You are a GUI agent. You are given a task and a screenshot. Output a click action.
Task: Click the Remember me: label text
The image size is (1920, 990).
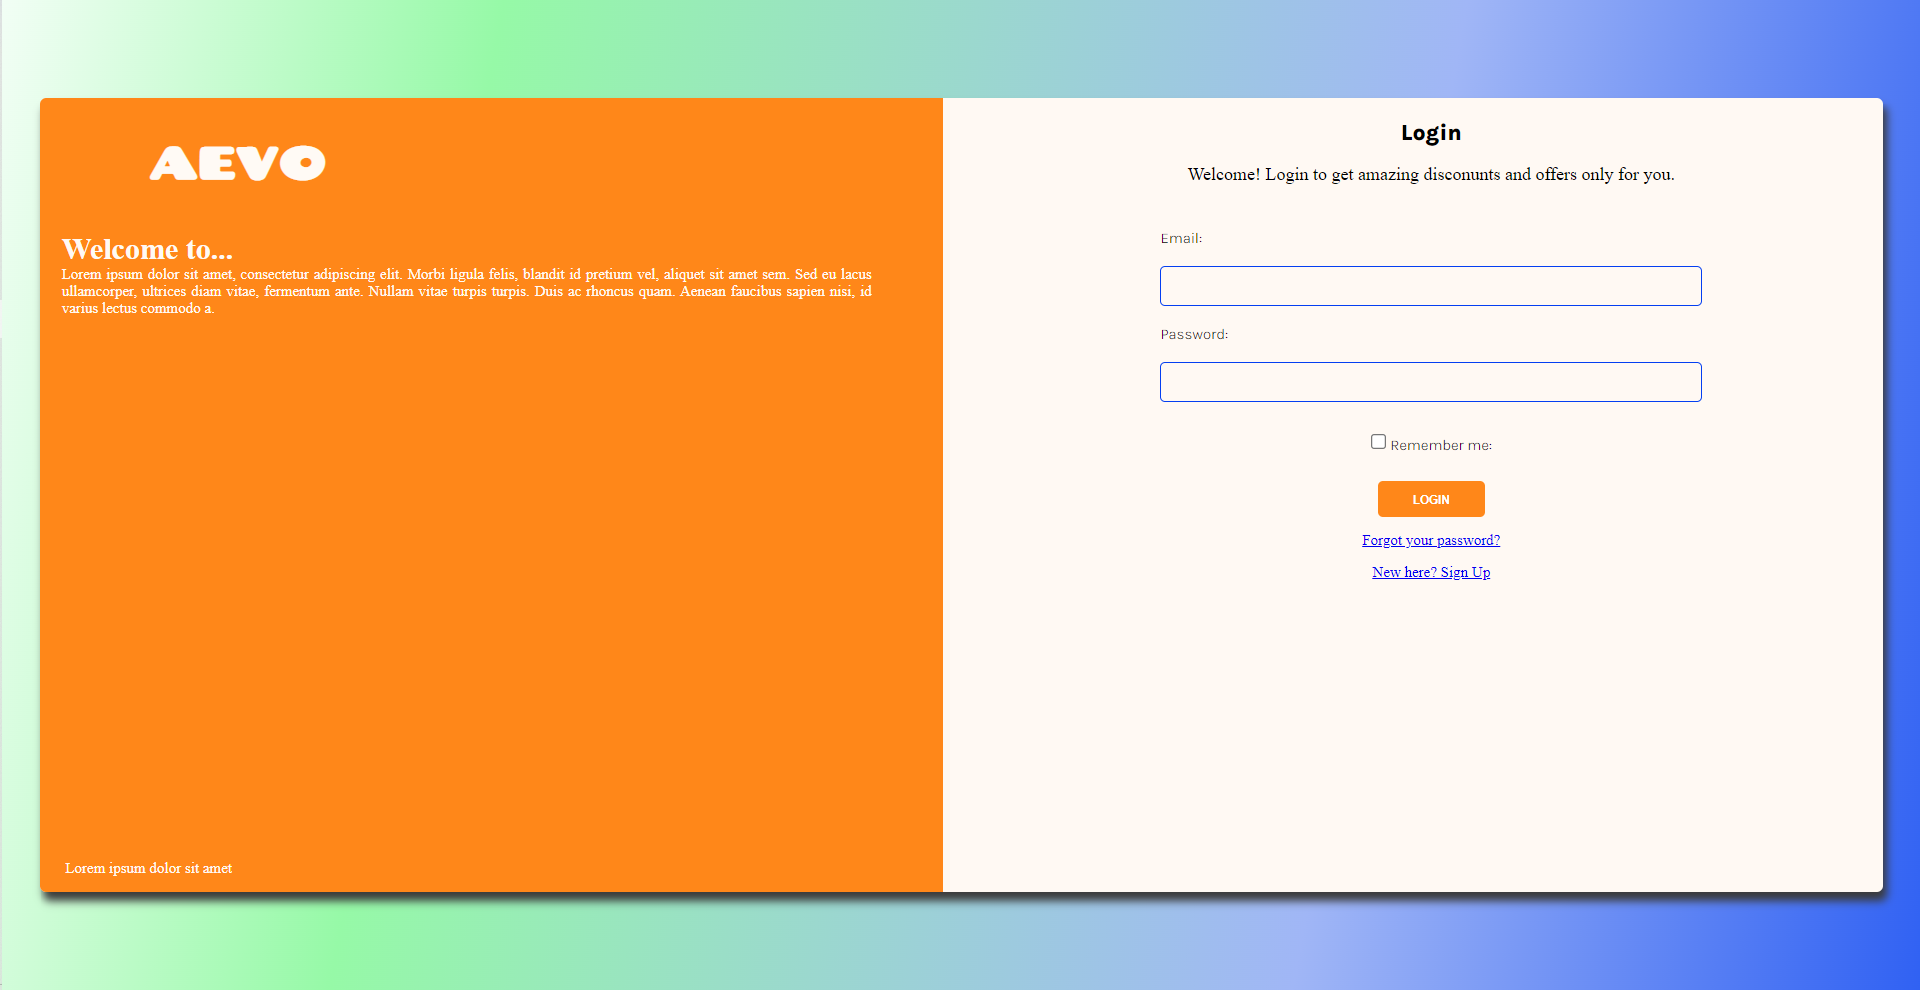(x=1440, y=445)
